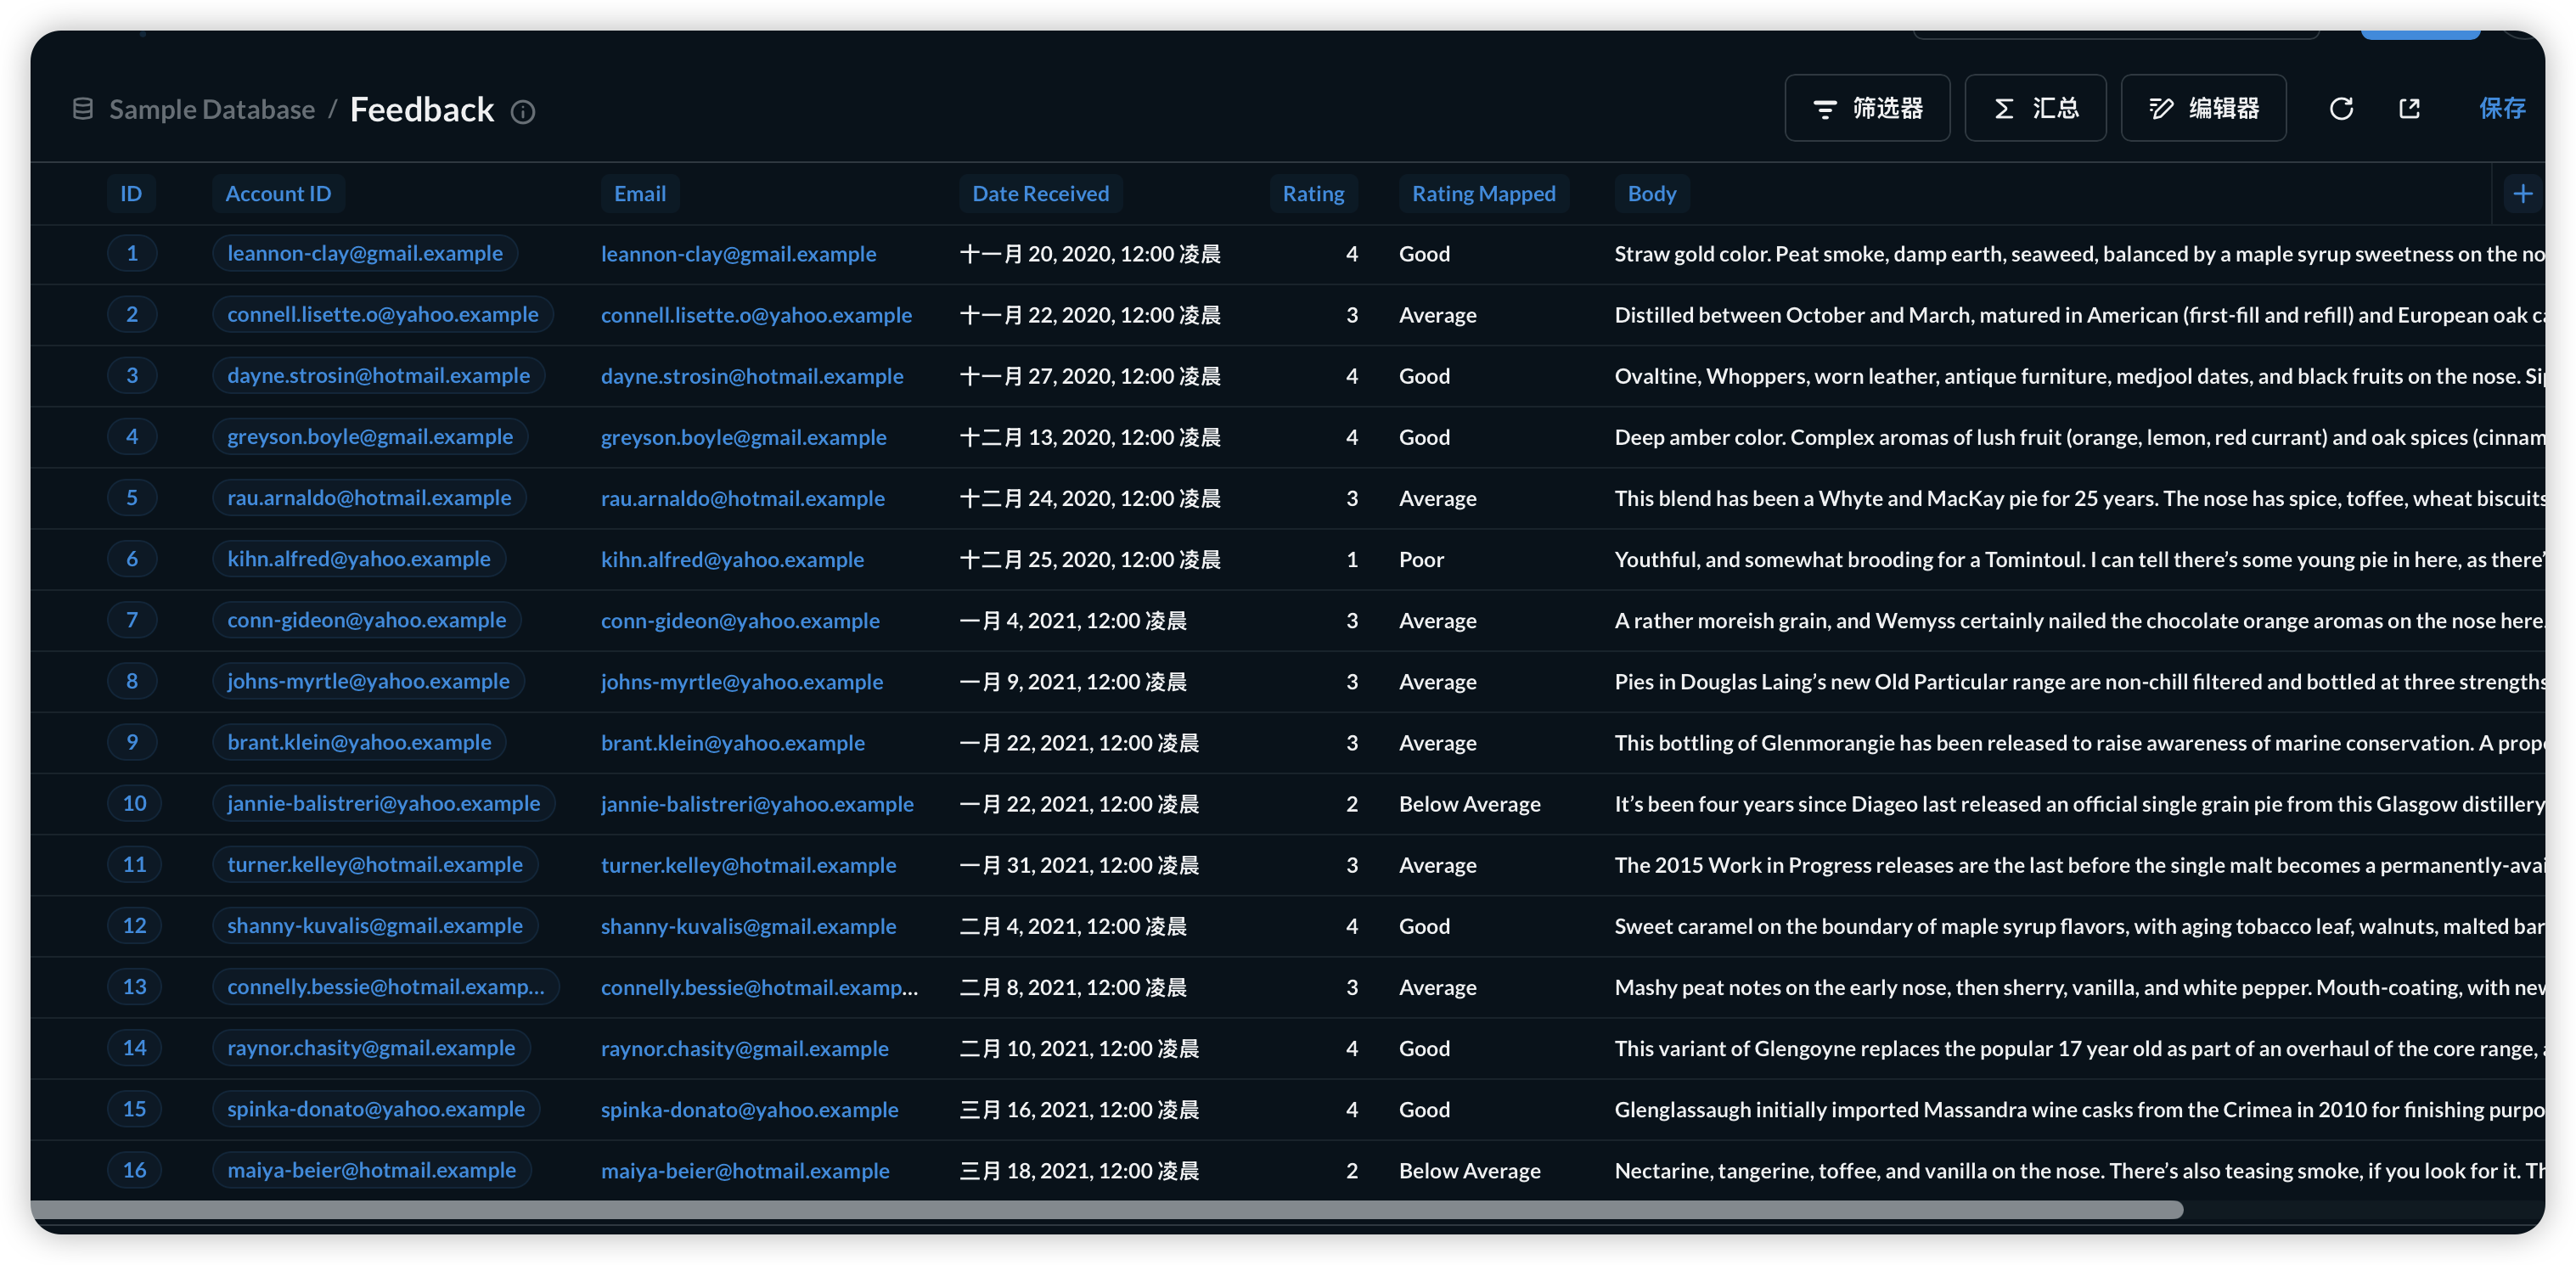Click Below Average cell in row 16
The width and height of the screenshot is (2576, 1265).
[x=1470, y=1170]
